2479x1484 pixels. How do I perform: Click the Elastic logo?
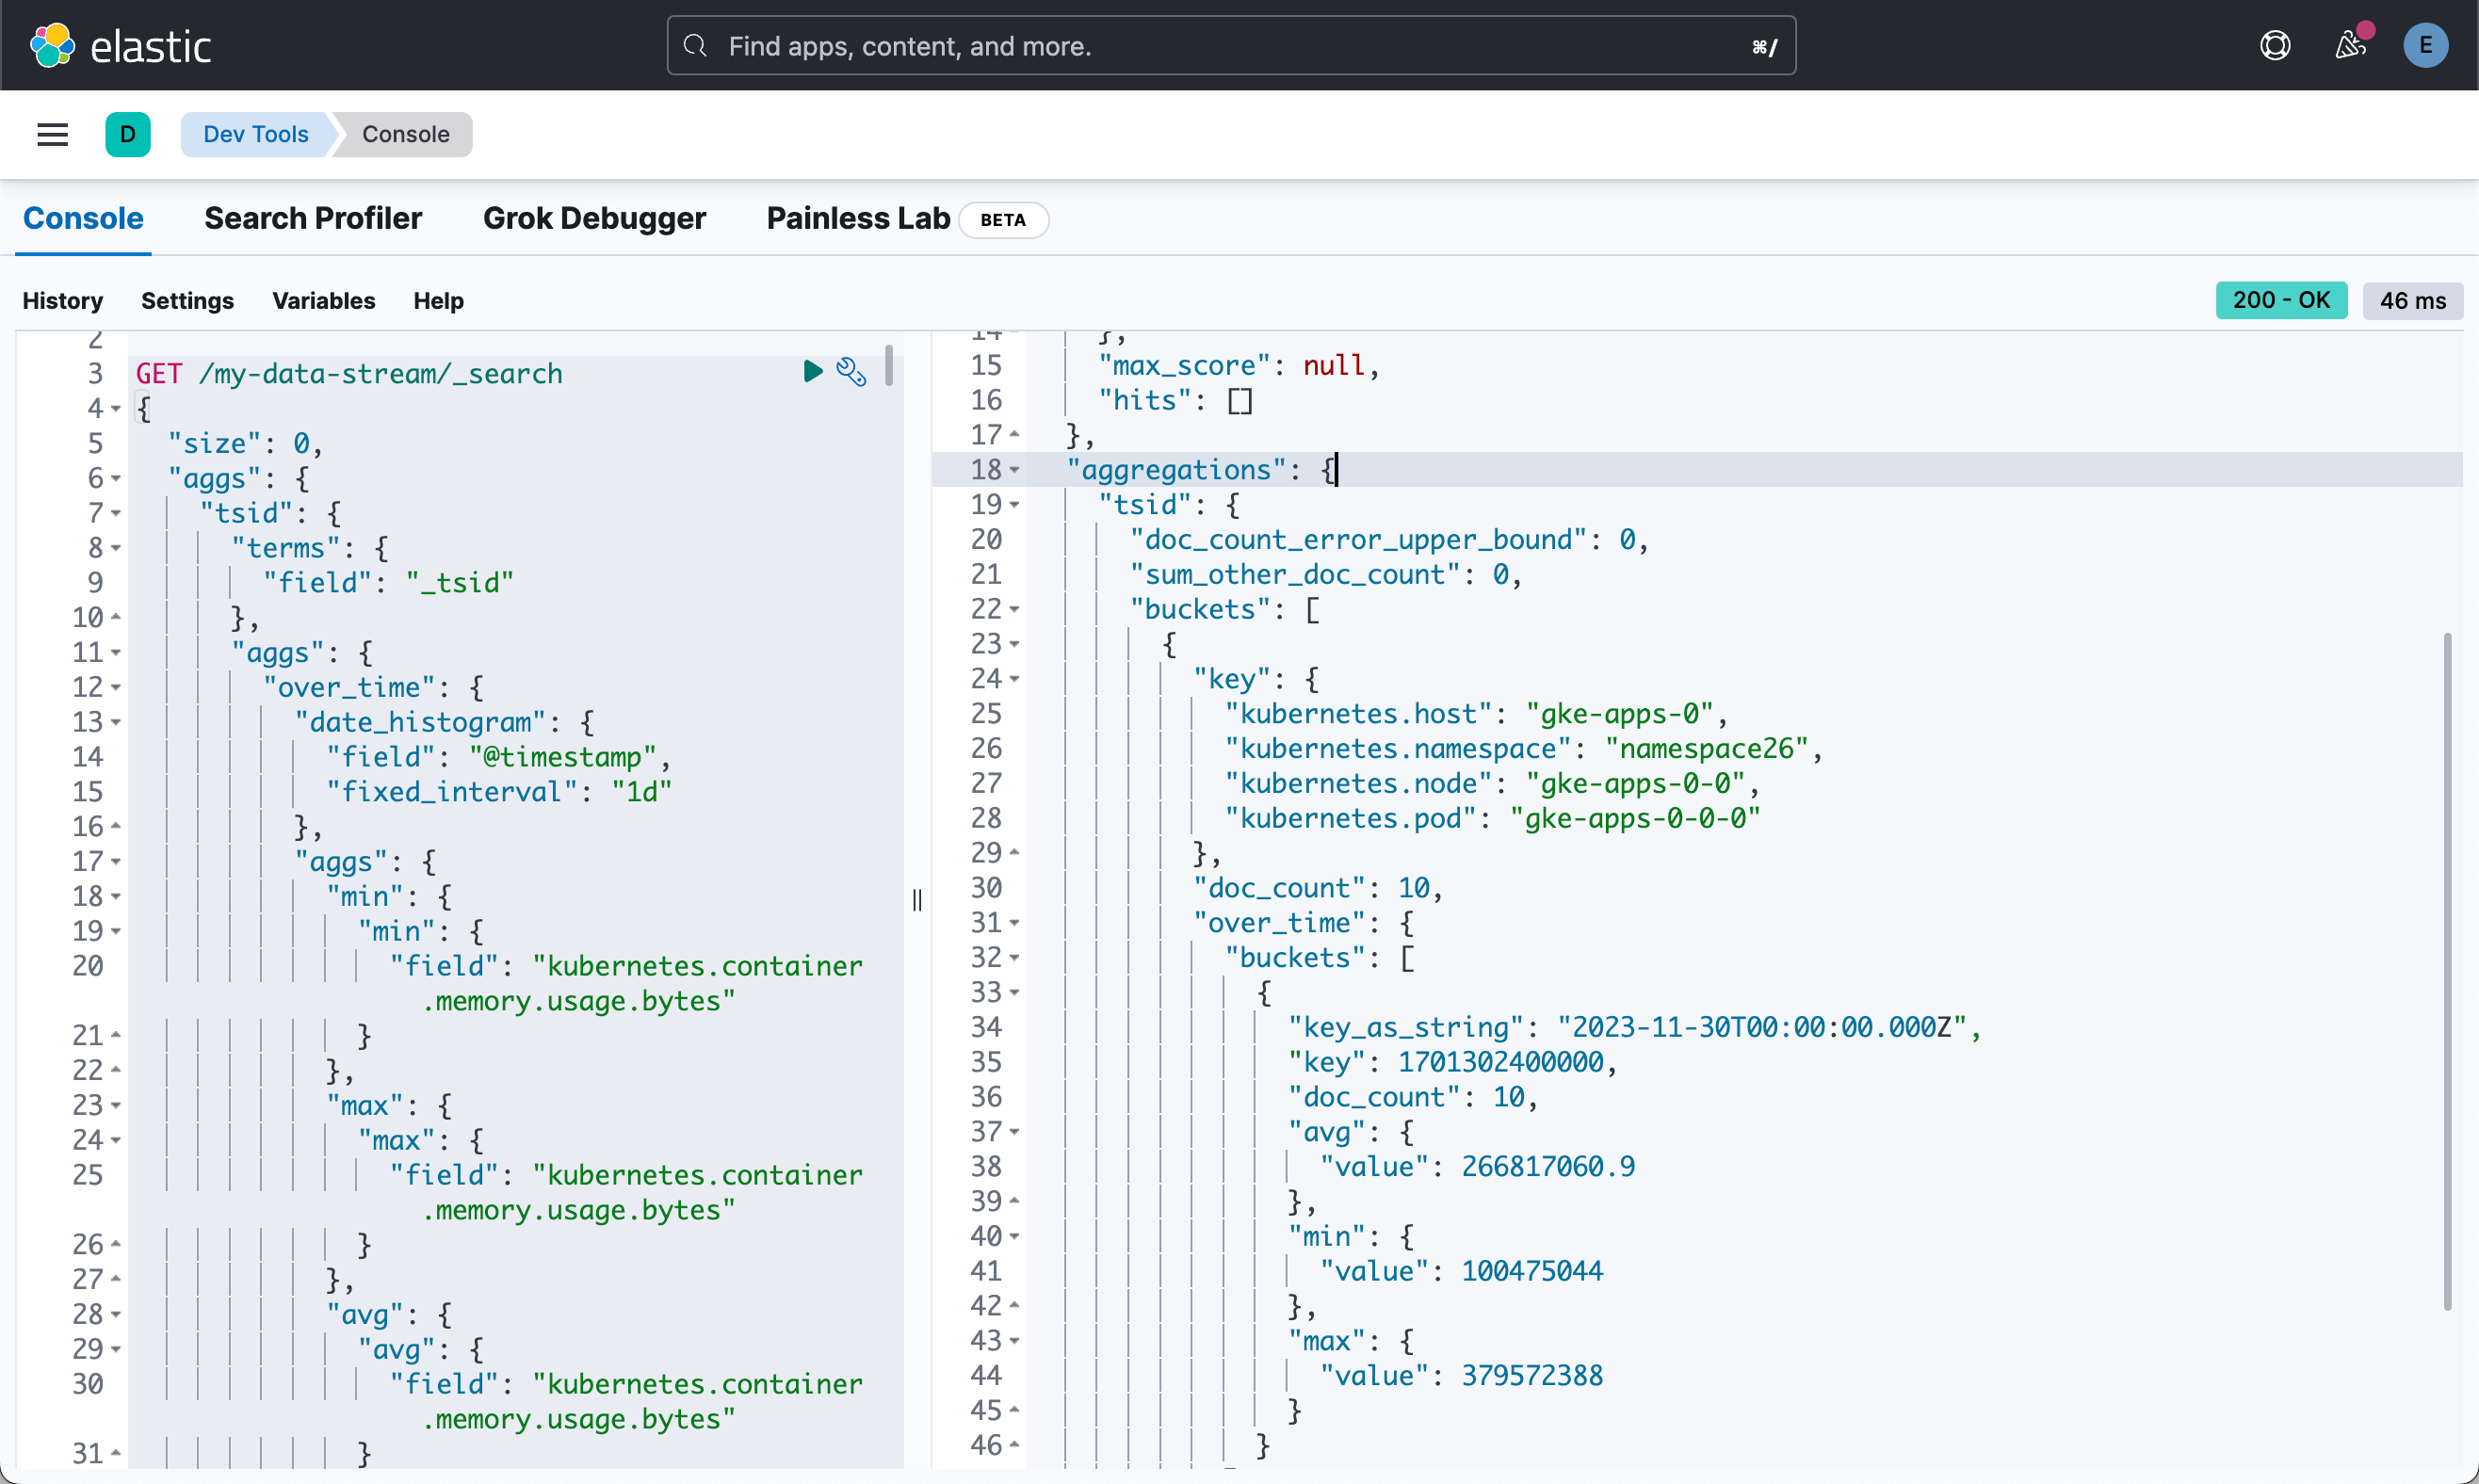pyautogui.click(x=121, y=46)
